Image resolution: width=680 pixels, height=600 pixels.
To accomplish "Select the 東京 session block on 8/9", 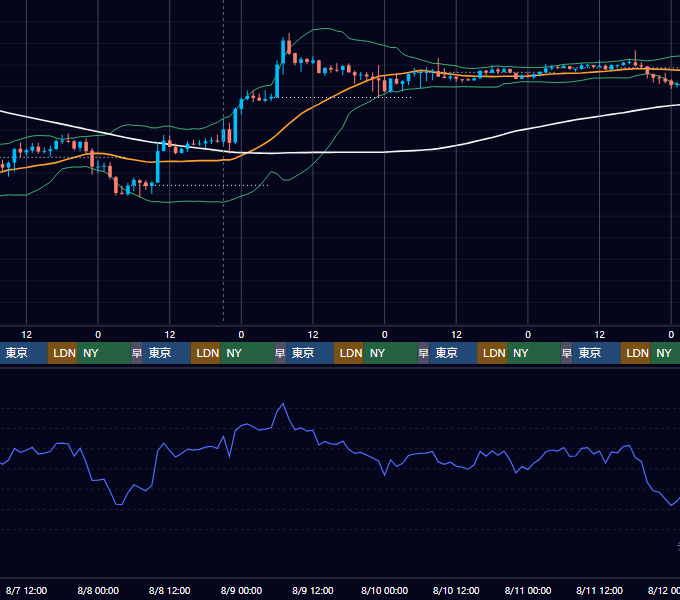I will point(310,353).
